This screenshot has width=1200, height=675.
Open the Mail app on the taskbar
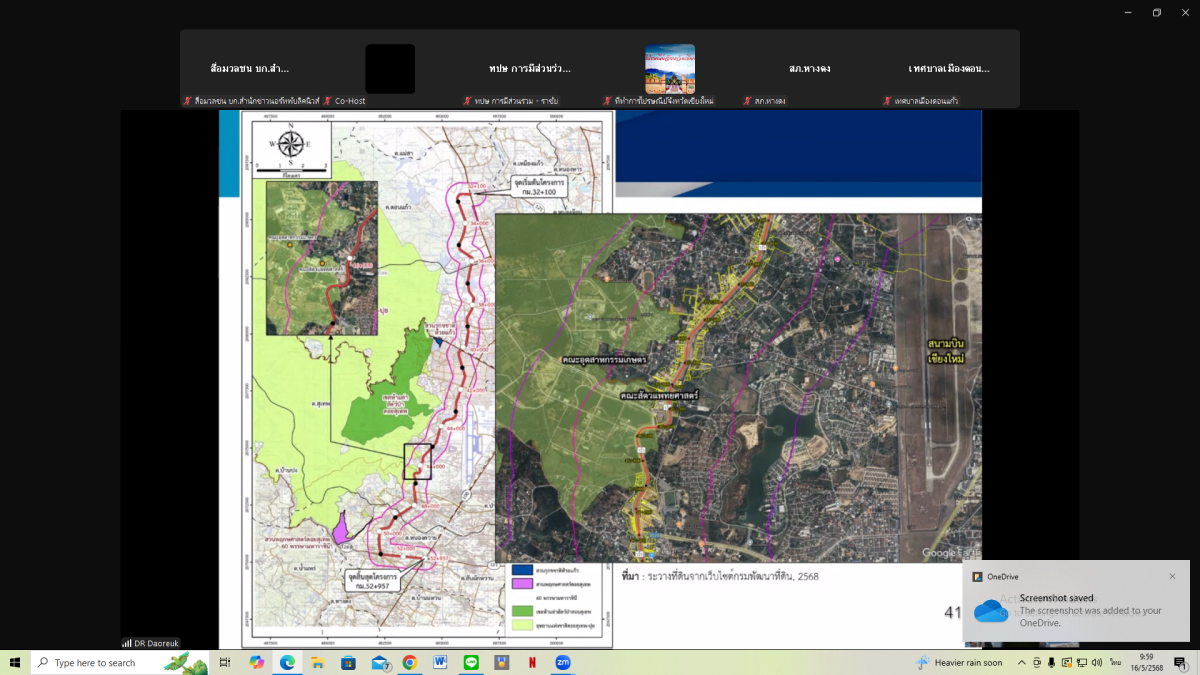[x=380, y=662]
